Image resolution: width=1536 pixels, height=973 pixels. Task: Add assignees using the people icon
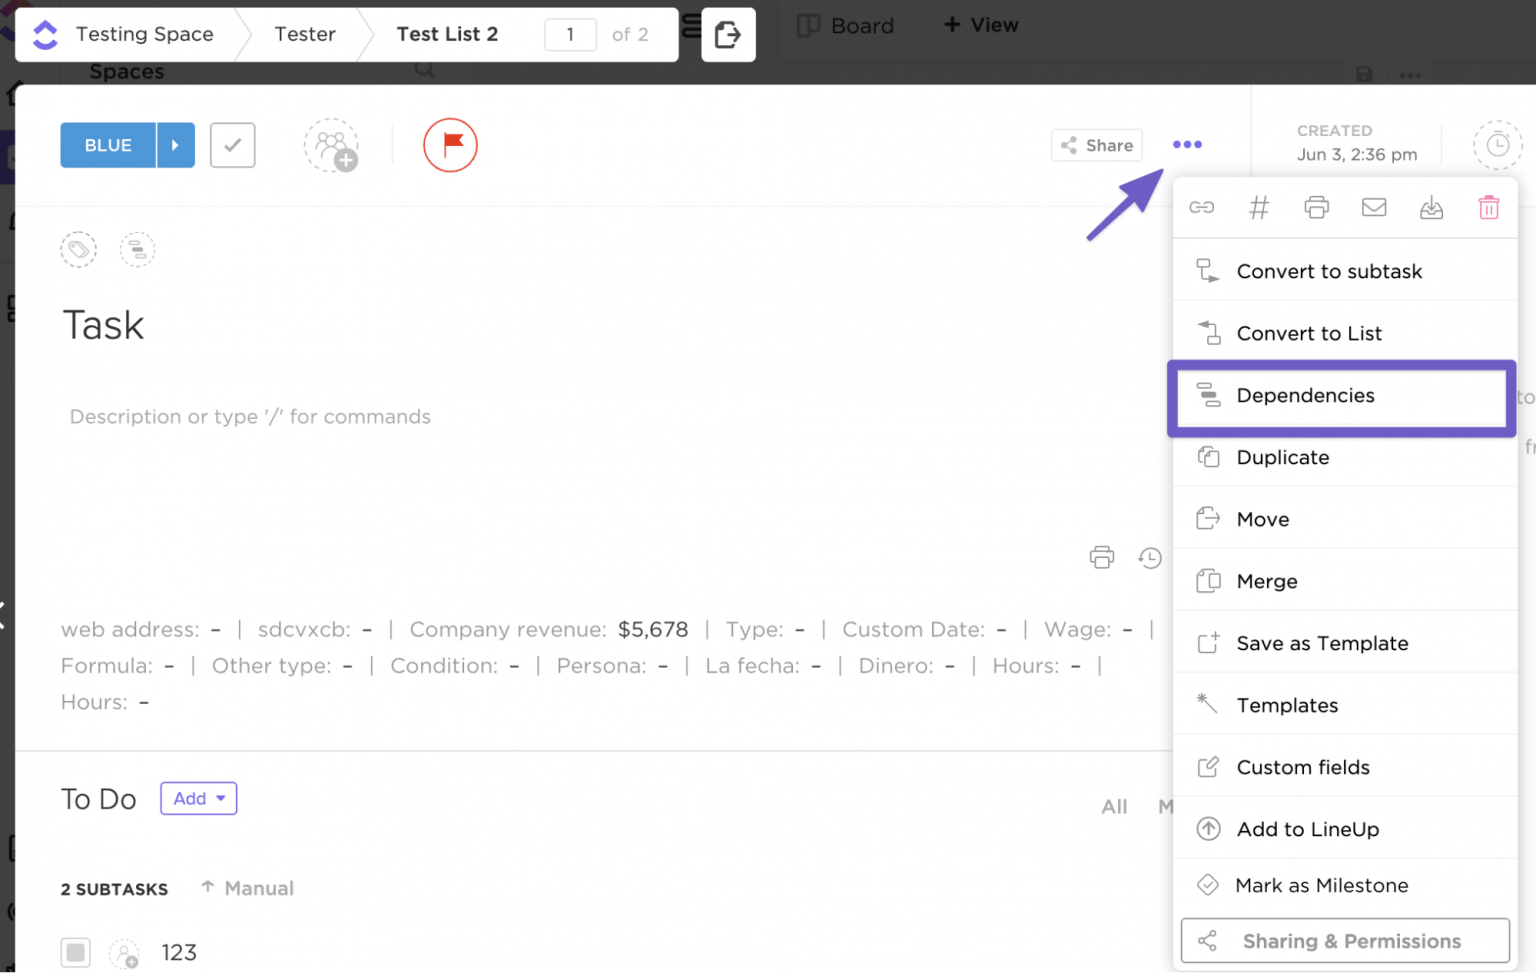[331, 145]
